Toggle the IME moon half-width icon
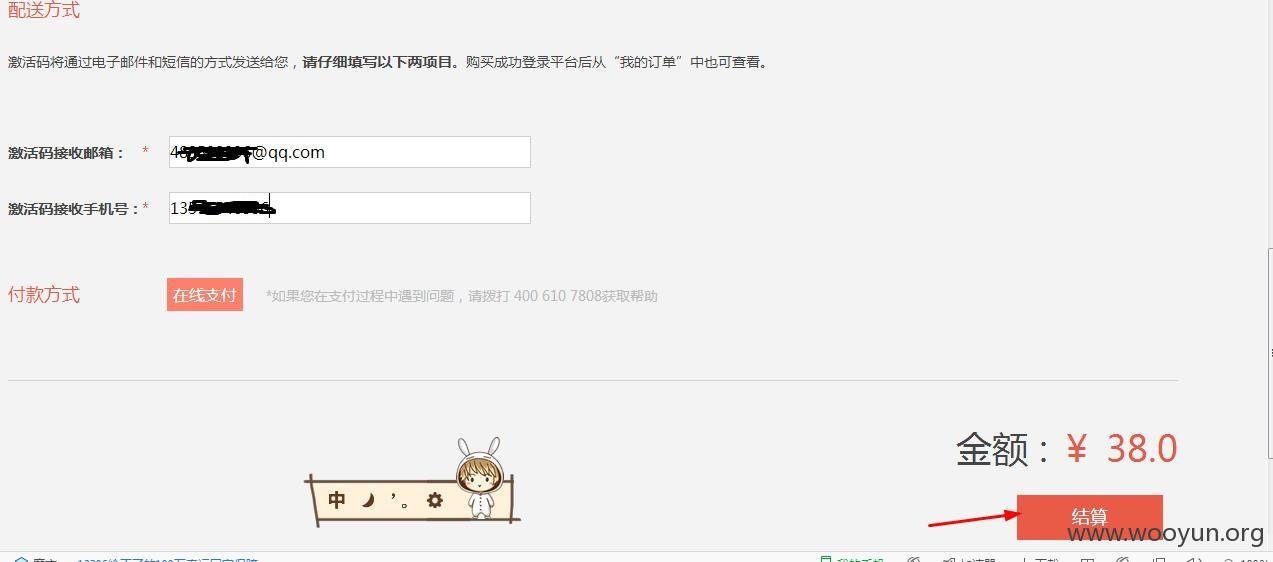 pyautogui.click(x=367, y=499)
